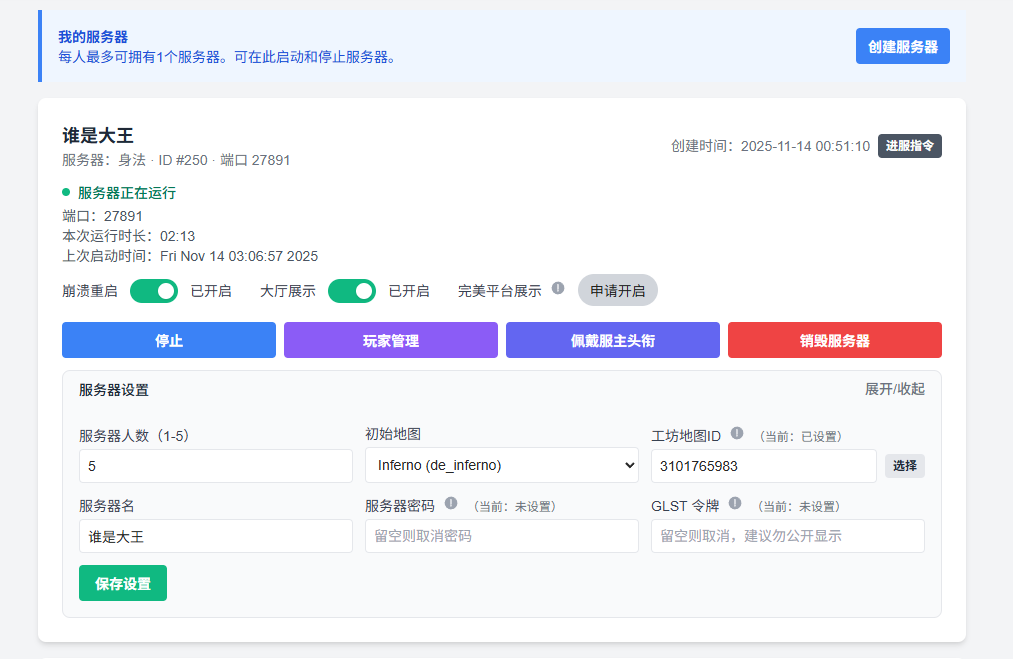Collapse settings via 展开/收起

point(894,389)
